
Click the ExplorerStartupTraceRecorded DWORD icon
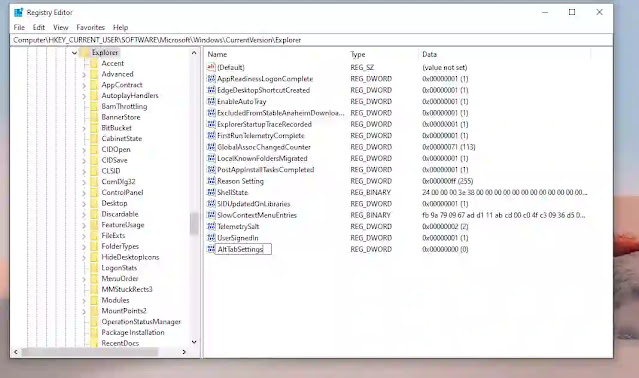[211, 124]
